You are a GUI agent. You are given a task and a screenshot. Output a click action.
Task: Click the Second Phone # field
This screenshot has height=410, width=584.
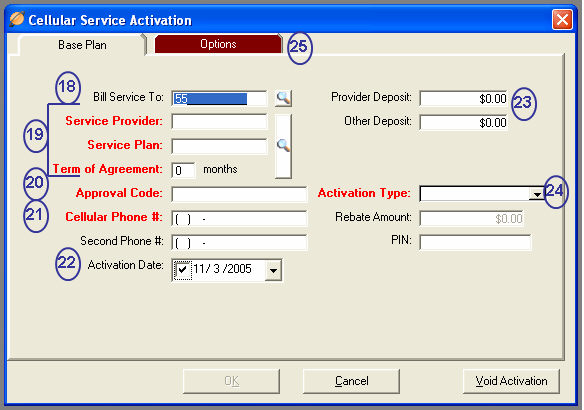pyautogui.click(x=239, y=242)
